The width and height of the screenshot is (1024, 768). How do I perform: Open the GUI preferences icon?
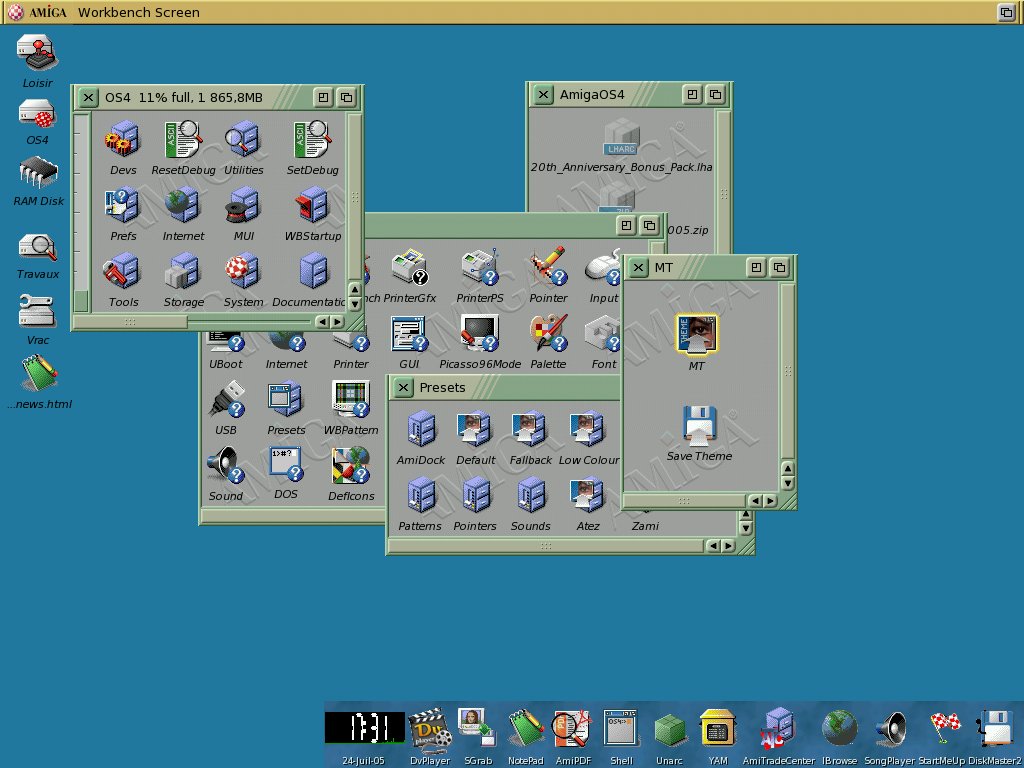[409, 334]
